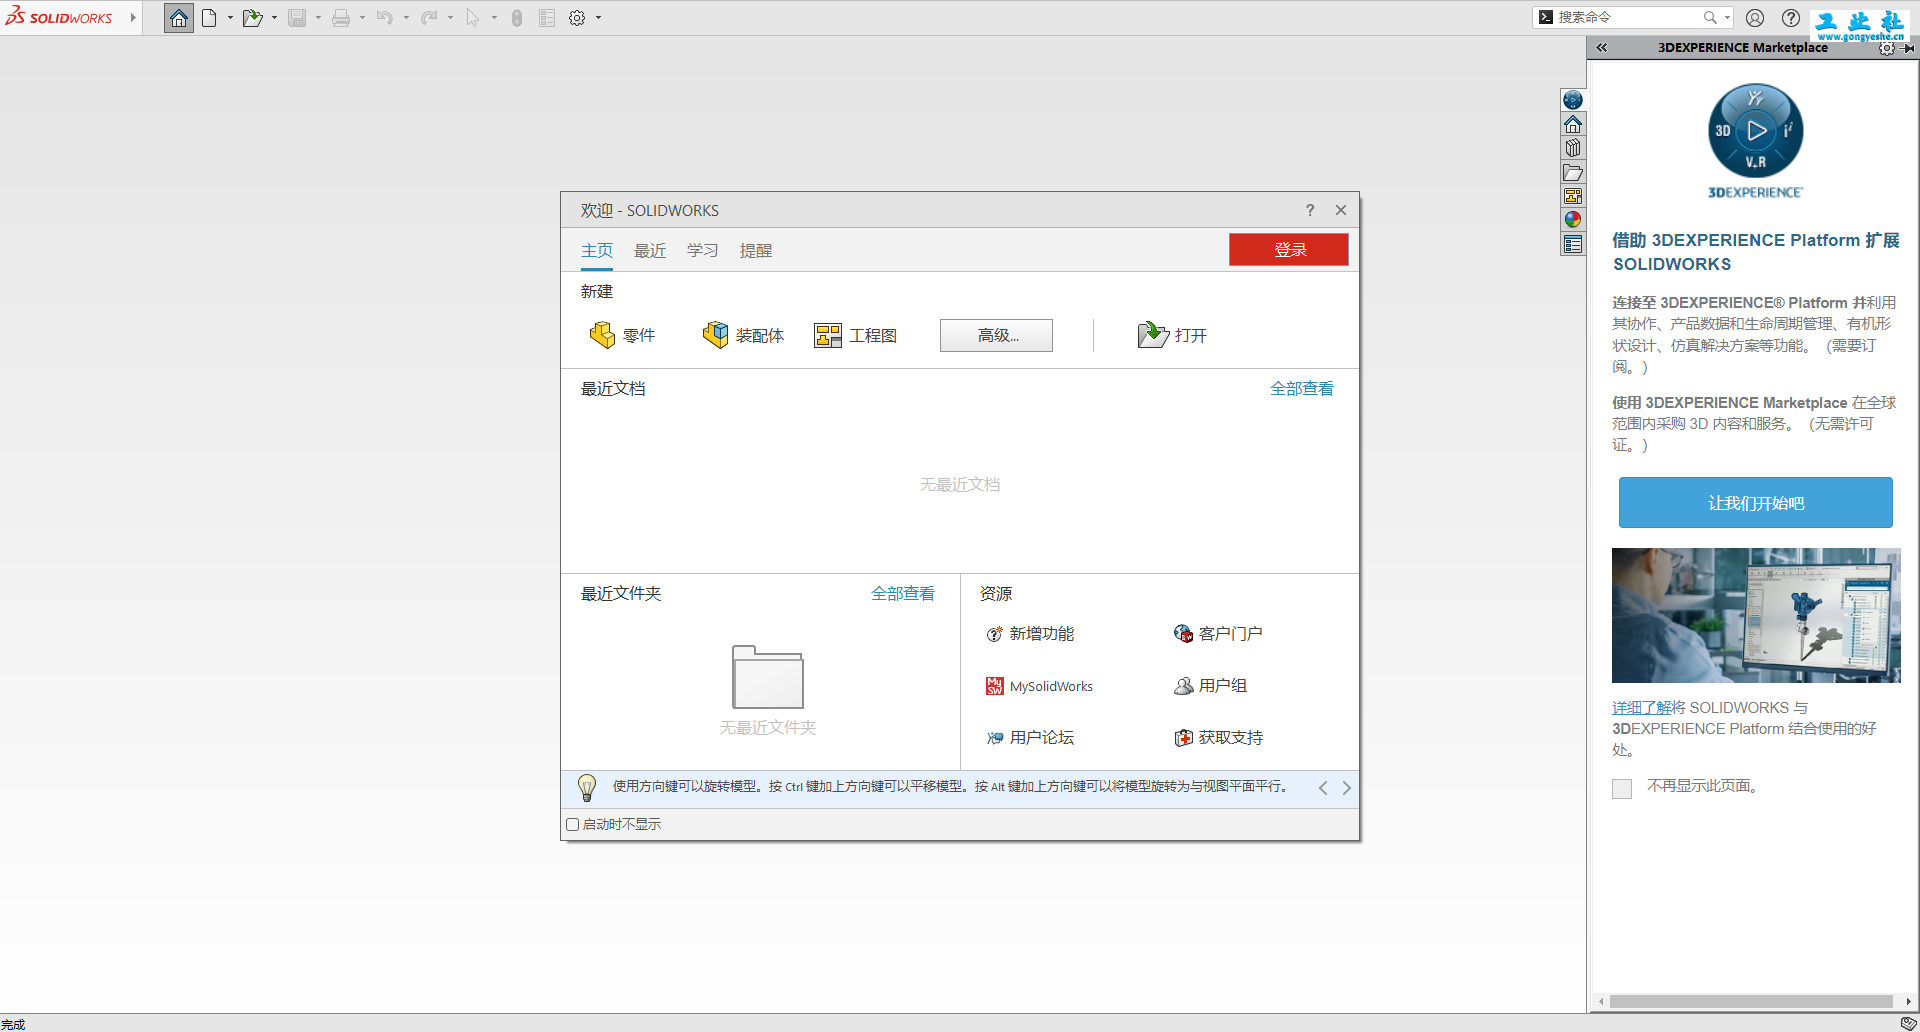Show previous tip with left arrow

(1323, 788)
